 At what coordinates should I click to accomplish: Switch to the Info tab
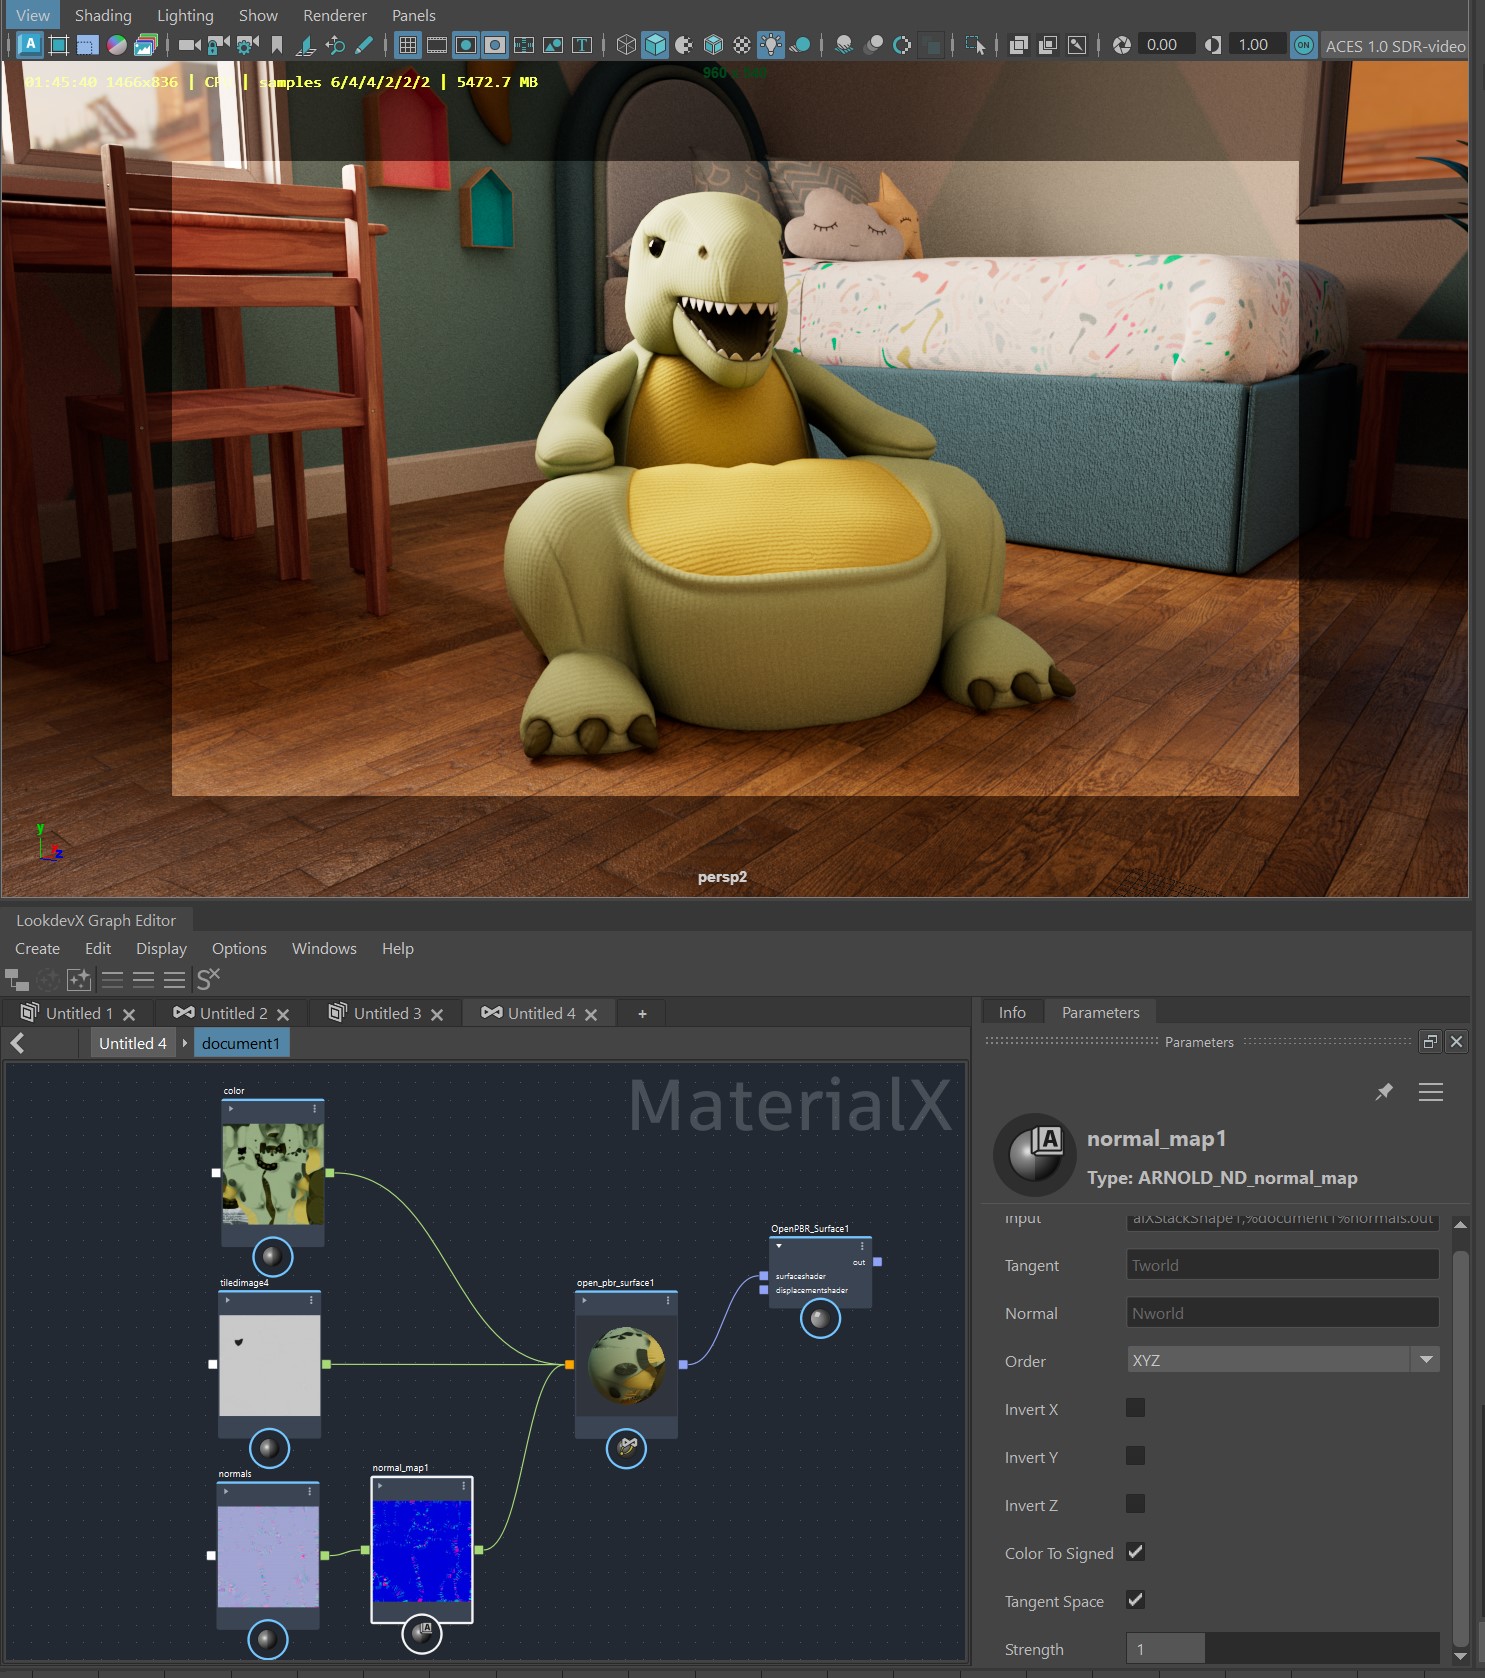[x=1012, y=1012]
